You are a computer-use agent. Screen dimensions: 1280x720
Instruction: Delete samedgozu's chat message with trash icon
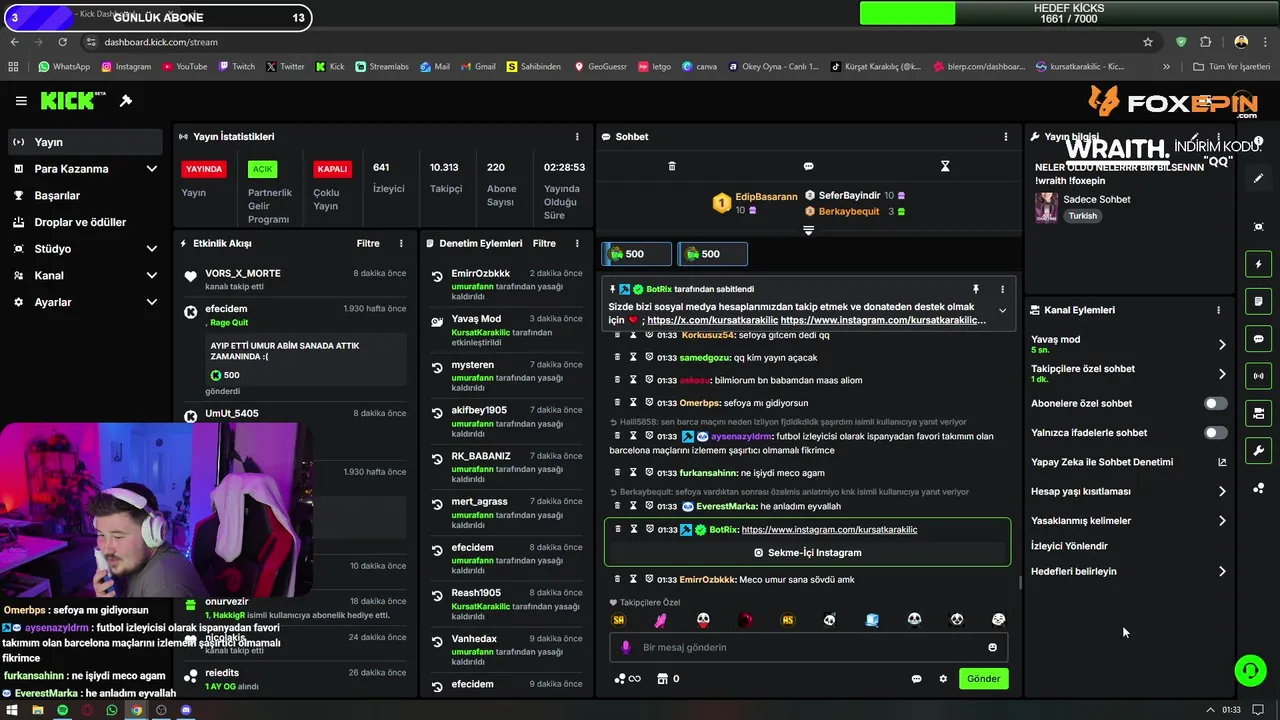click(x=618, y=357)
